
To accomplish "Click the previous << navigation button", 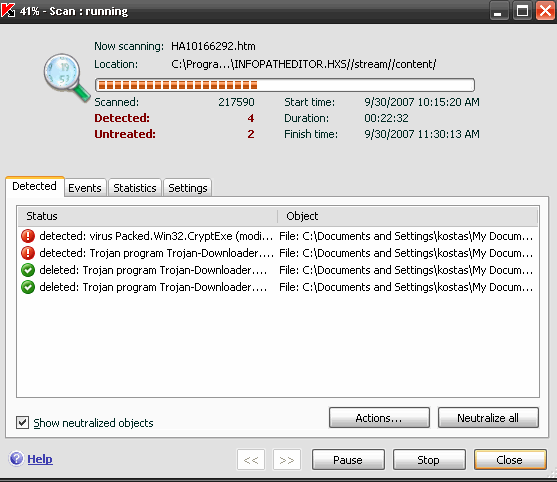I will tap(251, 460).
